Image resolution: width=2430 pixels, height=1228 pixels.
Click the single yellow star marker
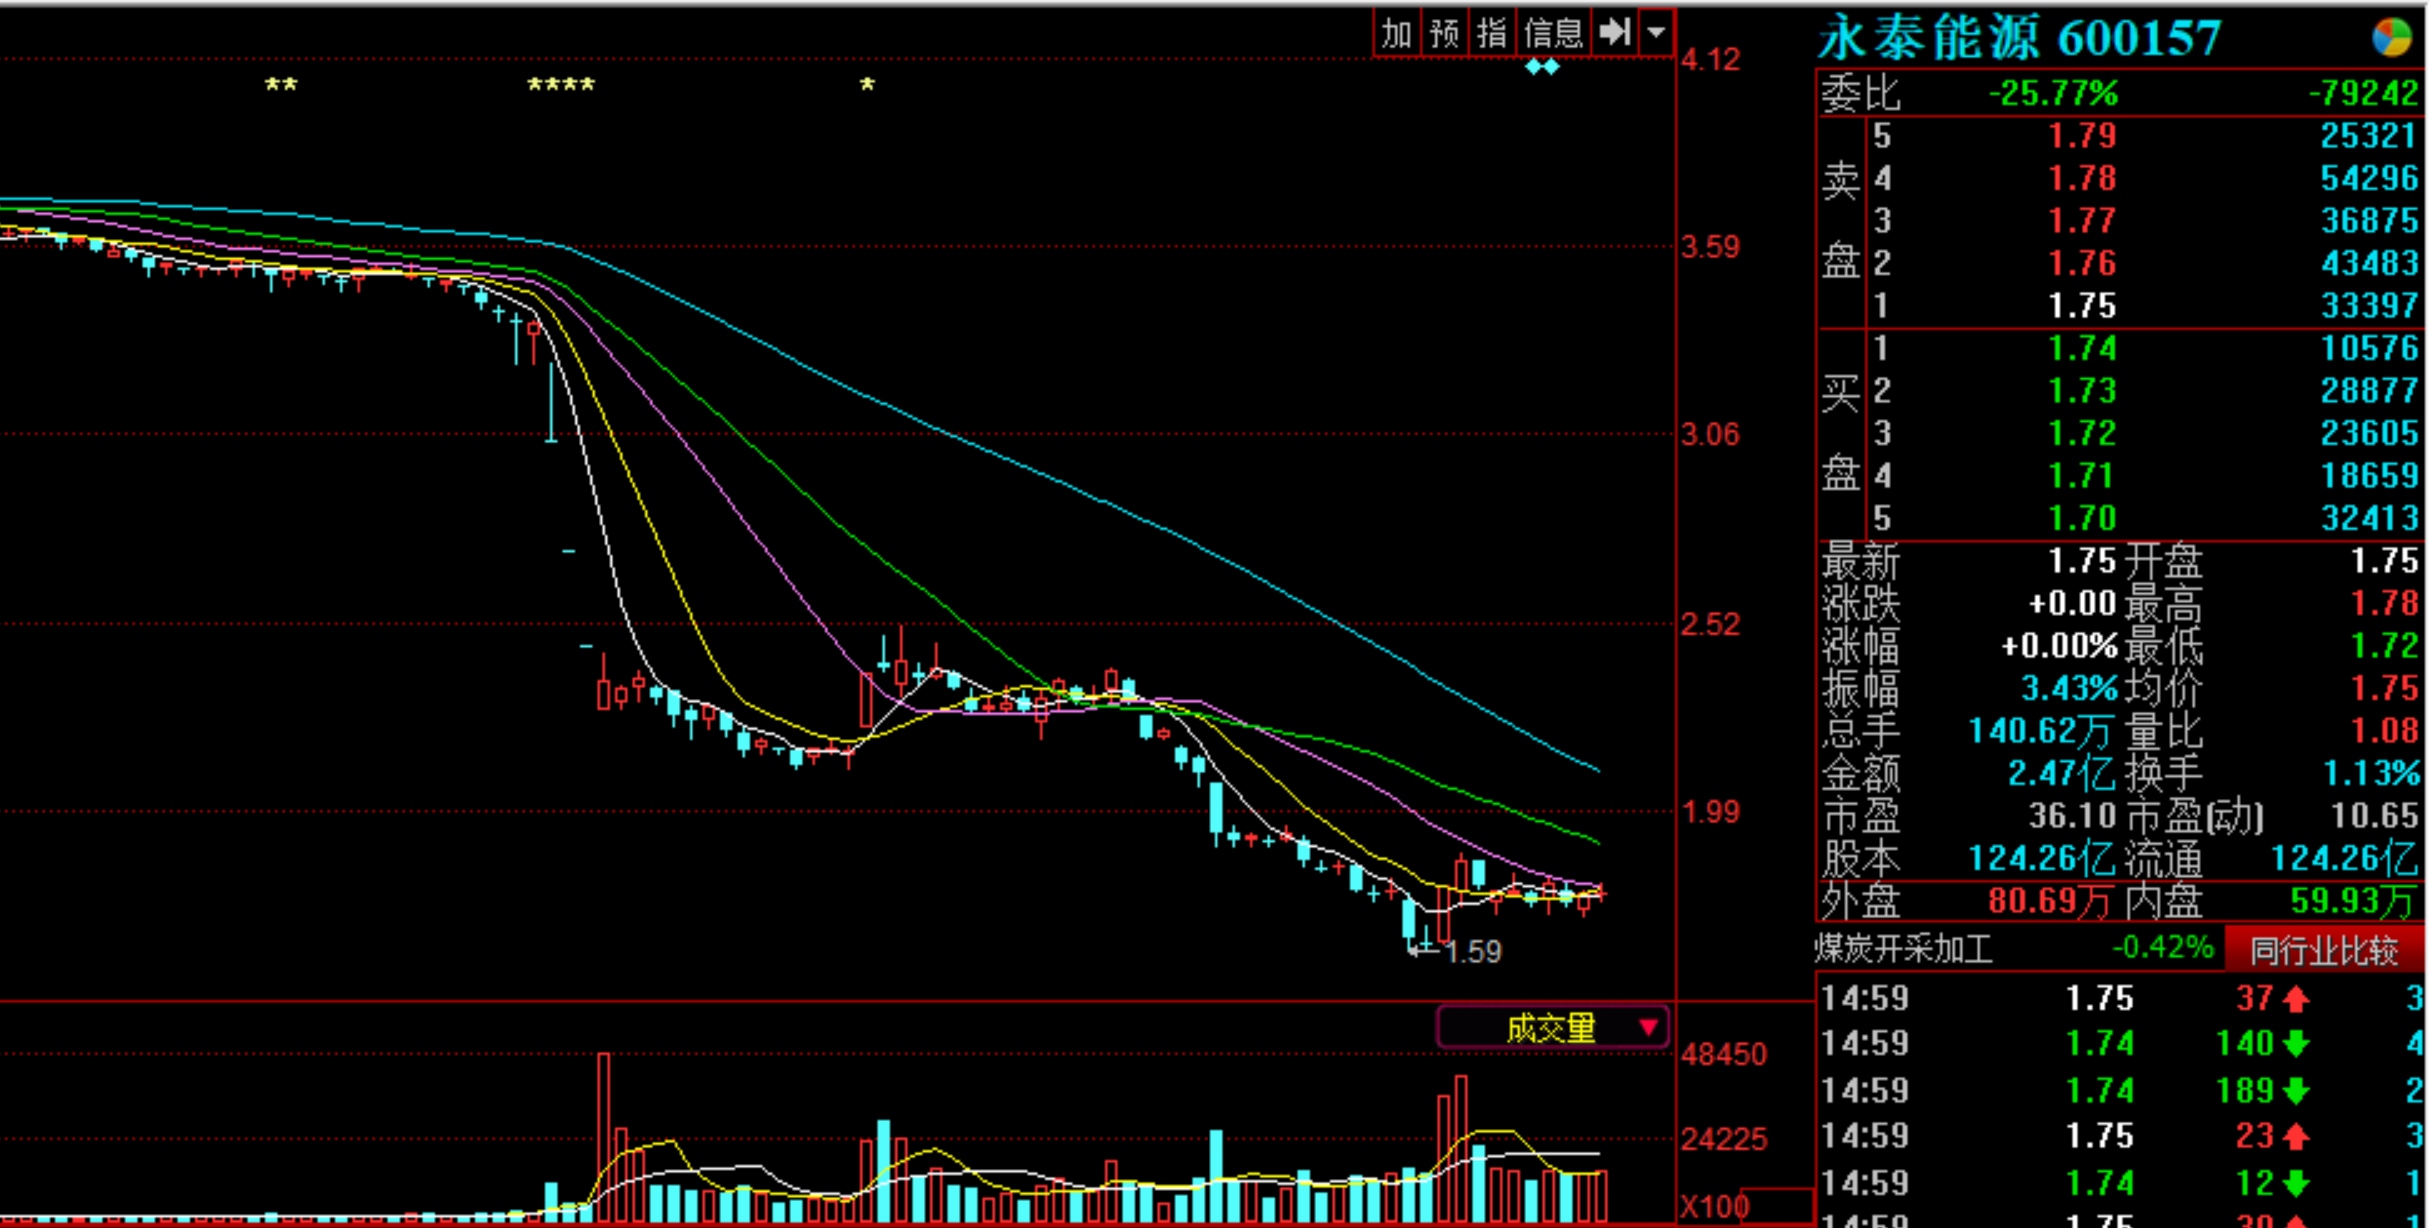(867, 86)
